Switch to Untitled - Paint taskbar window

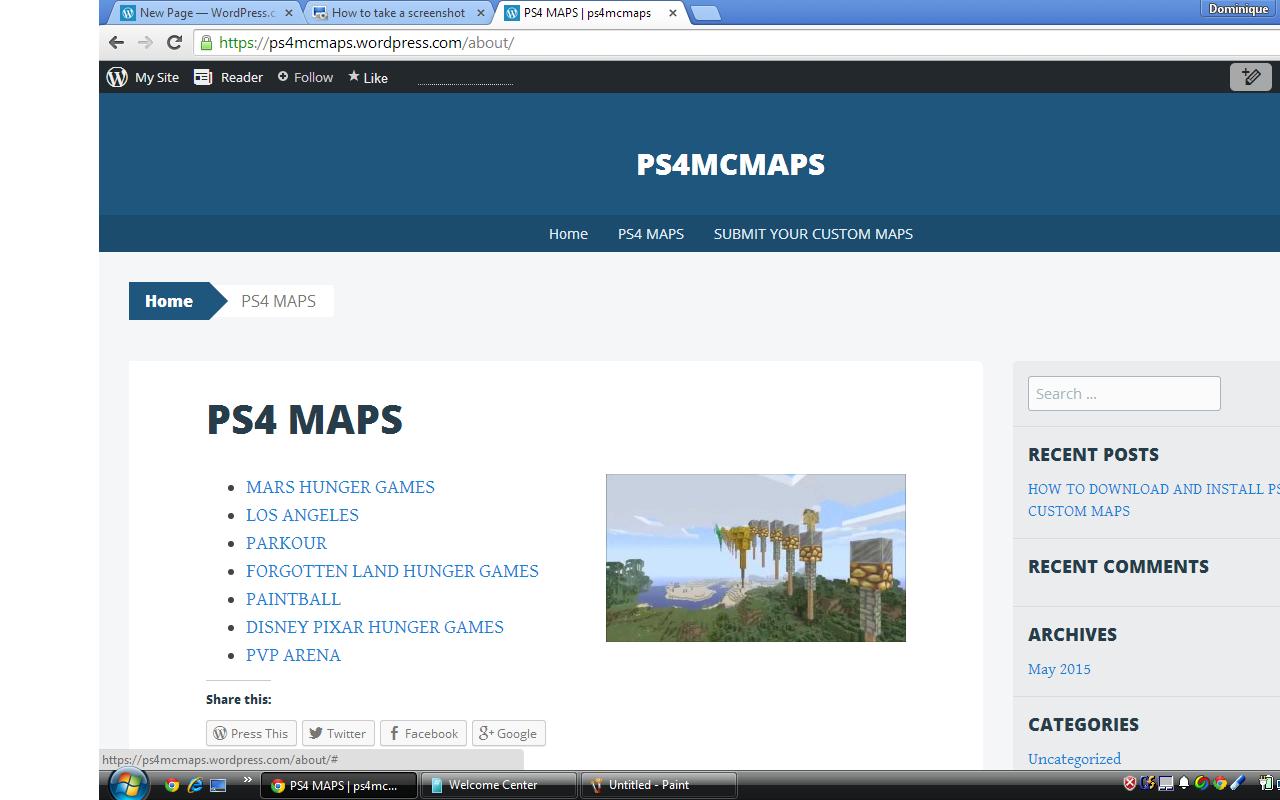point(659,785)
